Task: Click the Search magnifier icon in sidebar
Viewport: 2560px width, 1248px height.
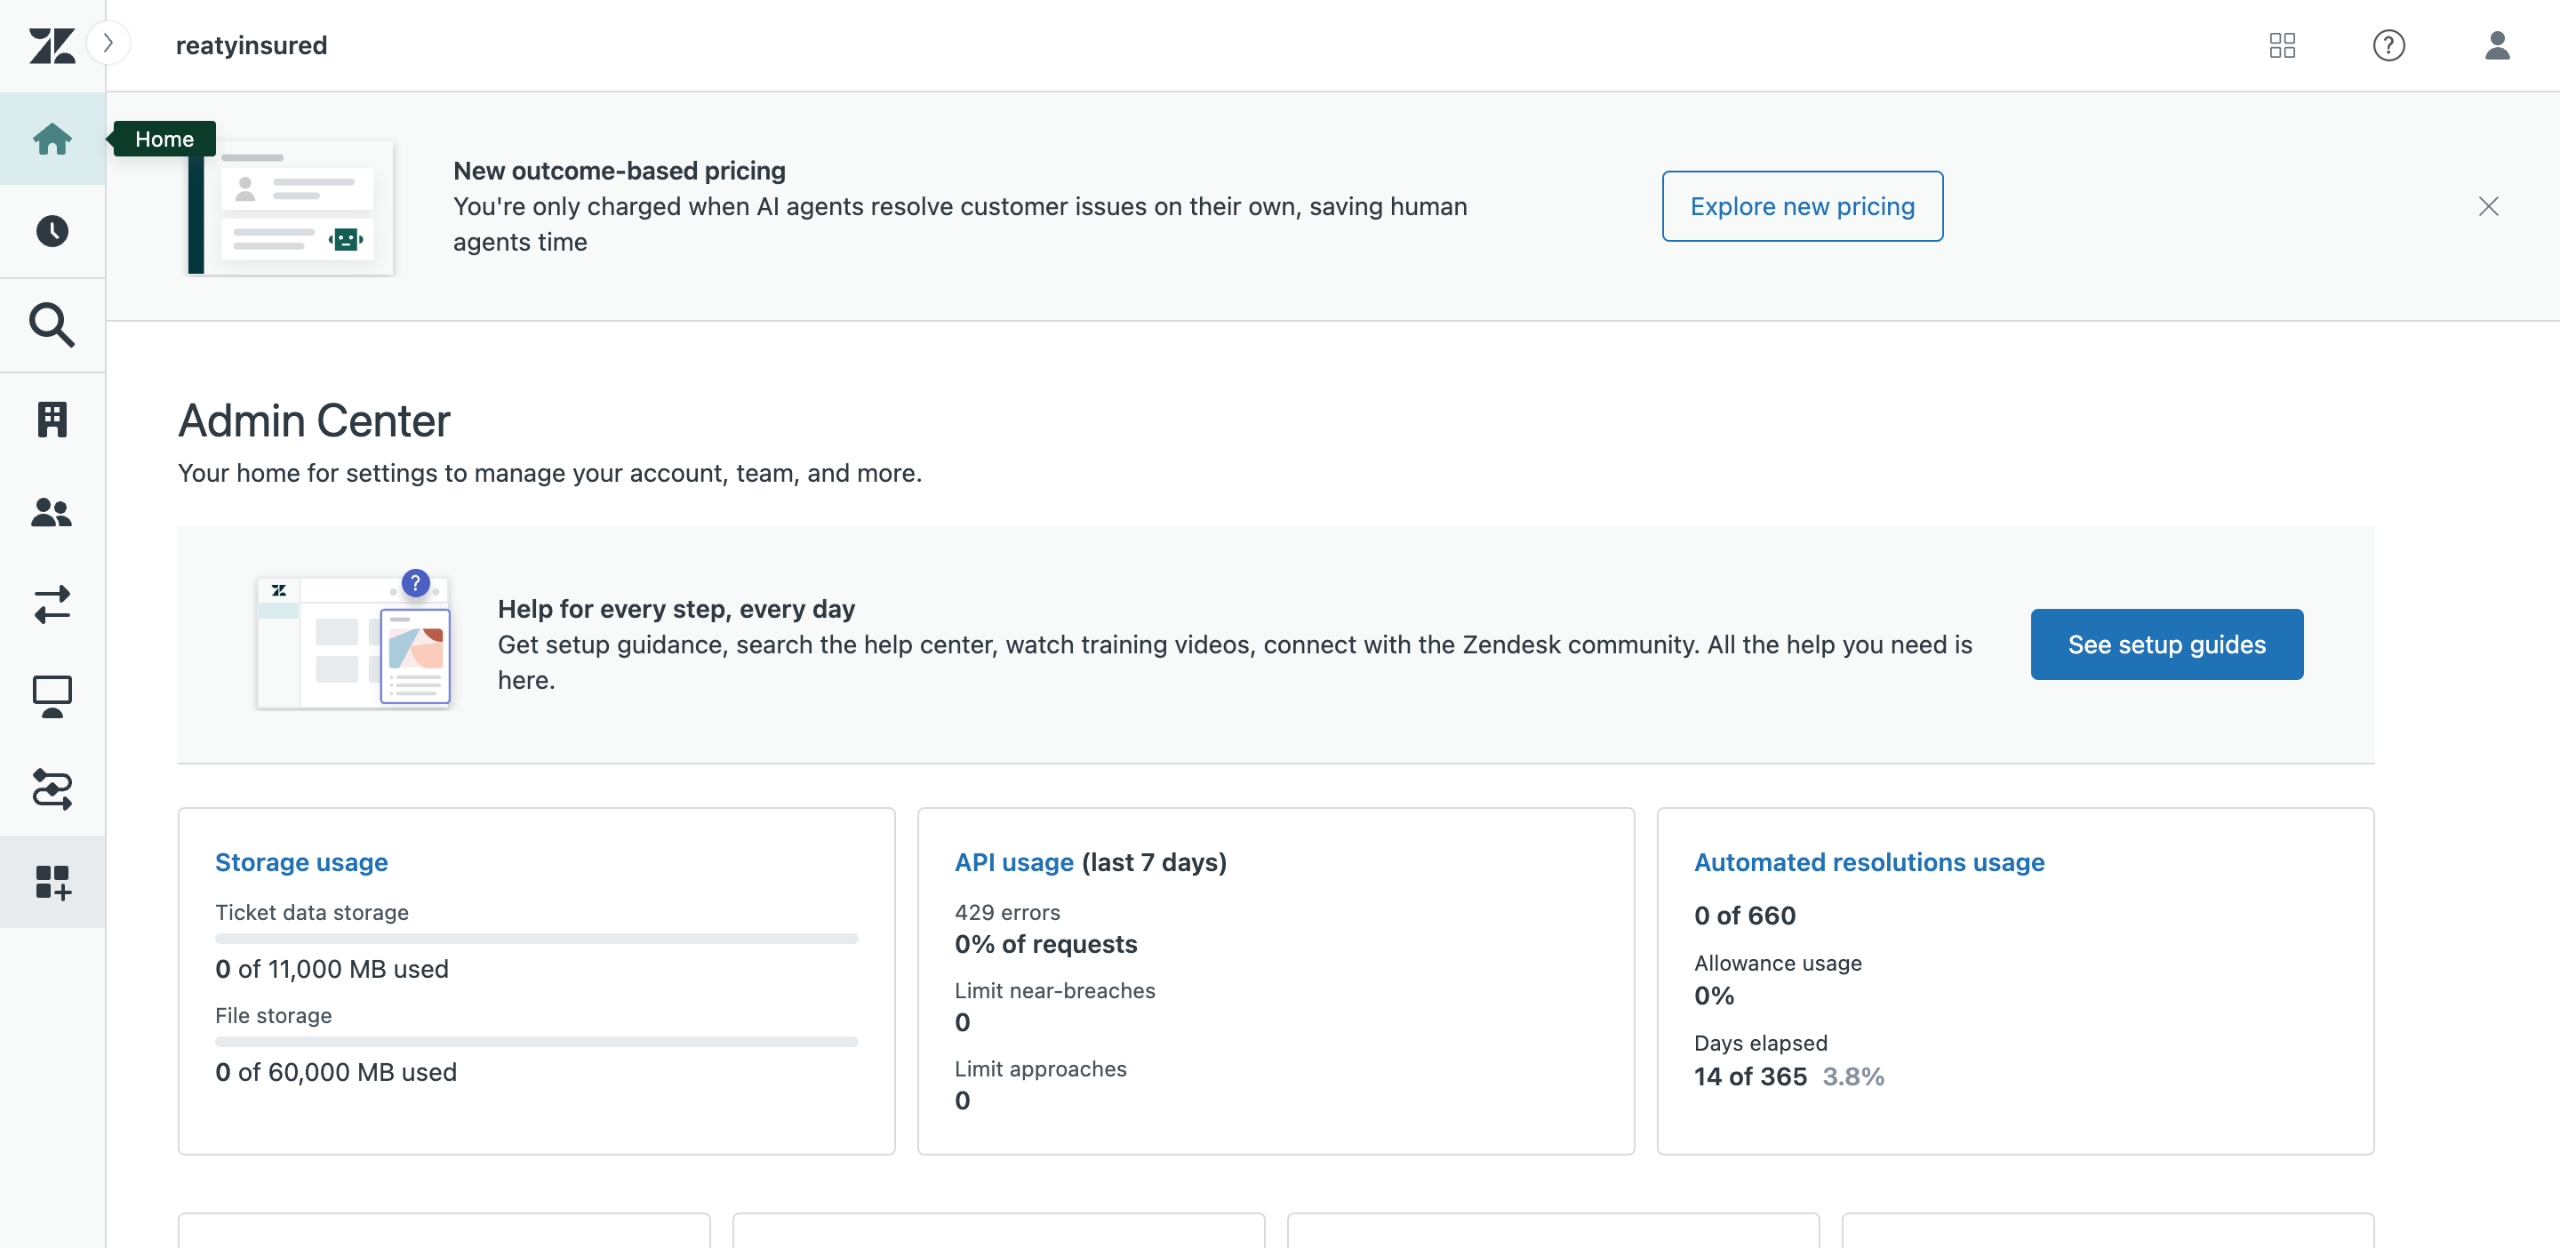Action: [x=52, y=325]
